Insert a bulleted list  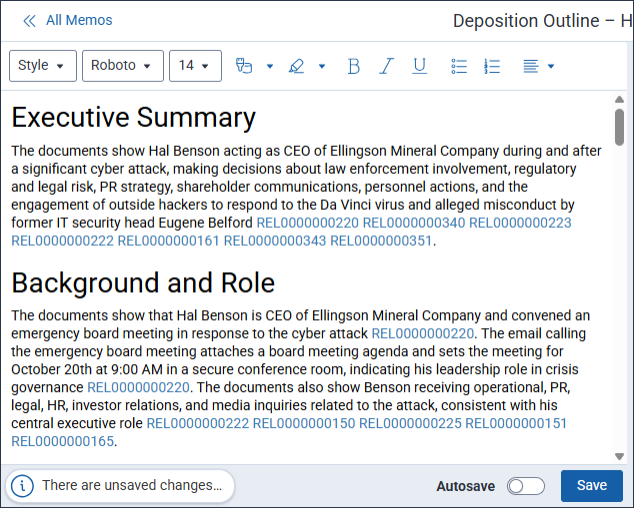click(459, 66)
